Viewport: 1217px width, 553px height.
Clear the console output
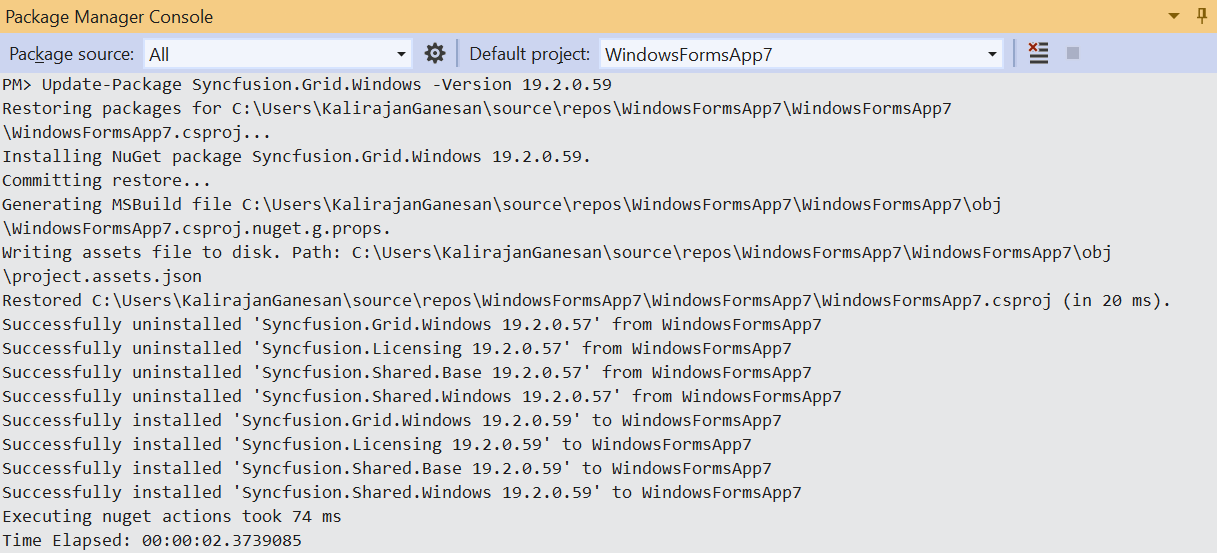(1039, 54)
